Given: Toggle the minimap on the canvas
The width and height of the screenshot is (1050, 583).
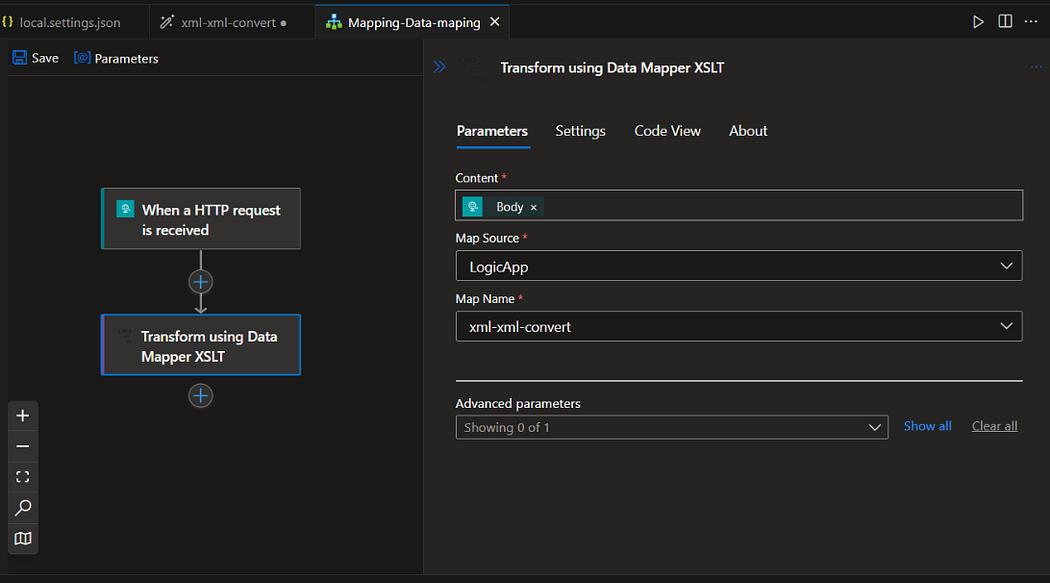Looking at the screenshot, I should tap(23, 539).
